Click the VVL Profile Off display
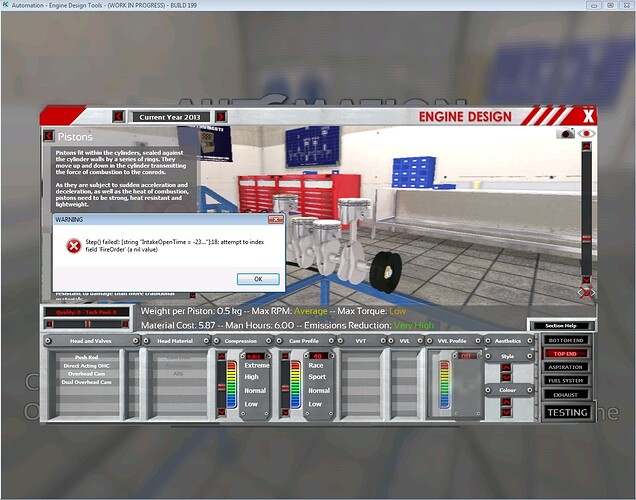The height and width of the screenshot is (500, 636). pyautogui.click(x=467, y=356)
